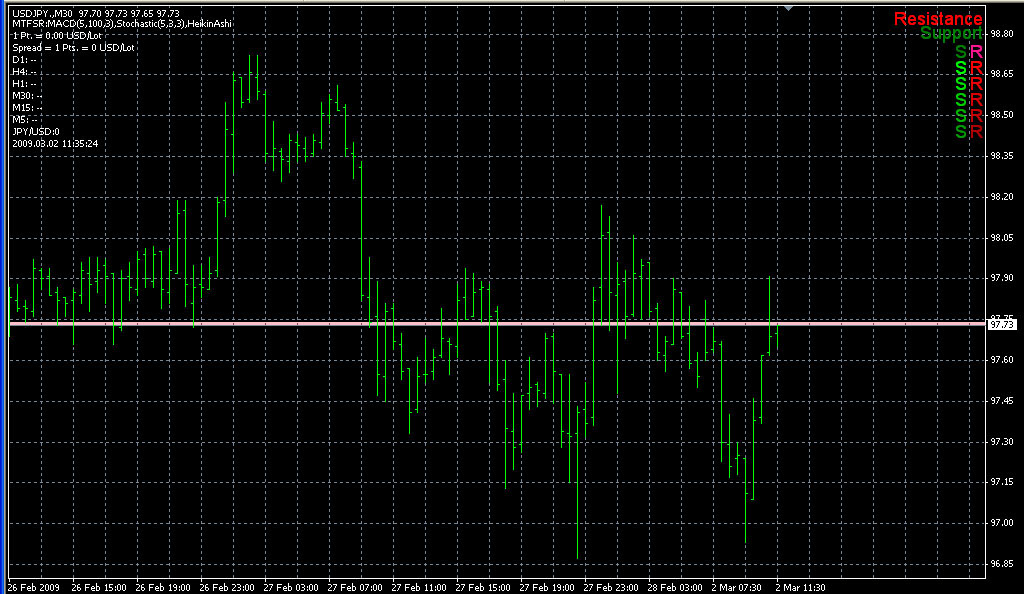Click the D1 timeframe label
This screenshot has height=594, width=1024.
click(20, 60)
